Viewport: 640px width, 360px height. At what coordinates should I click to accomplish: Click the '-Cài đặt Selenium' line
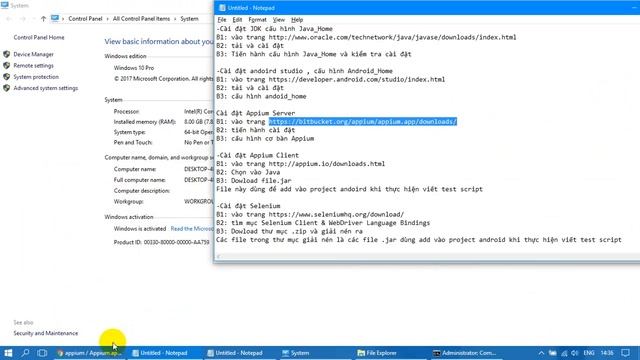coord(248,206)
